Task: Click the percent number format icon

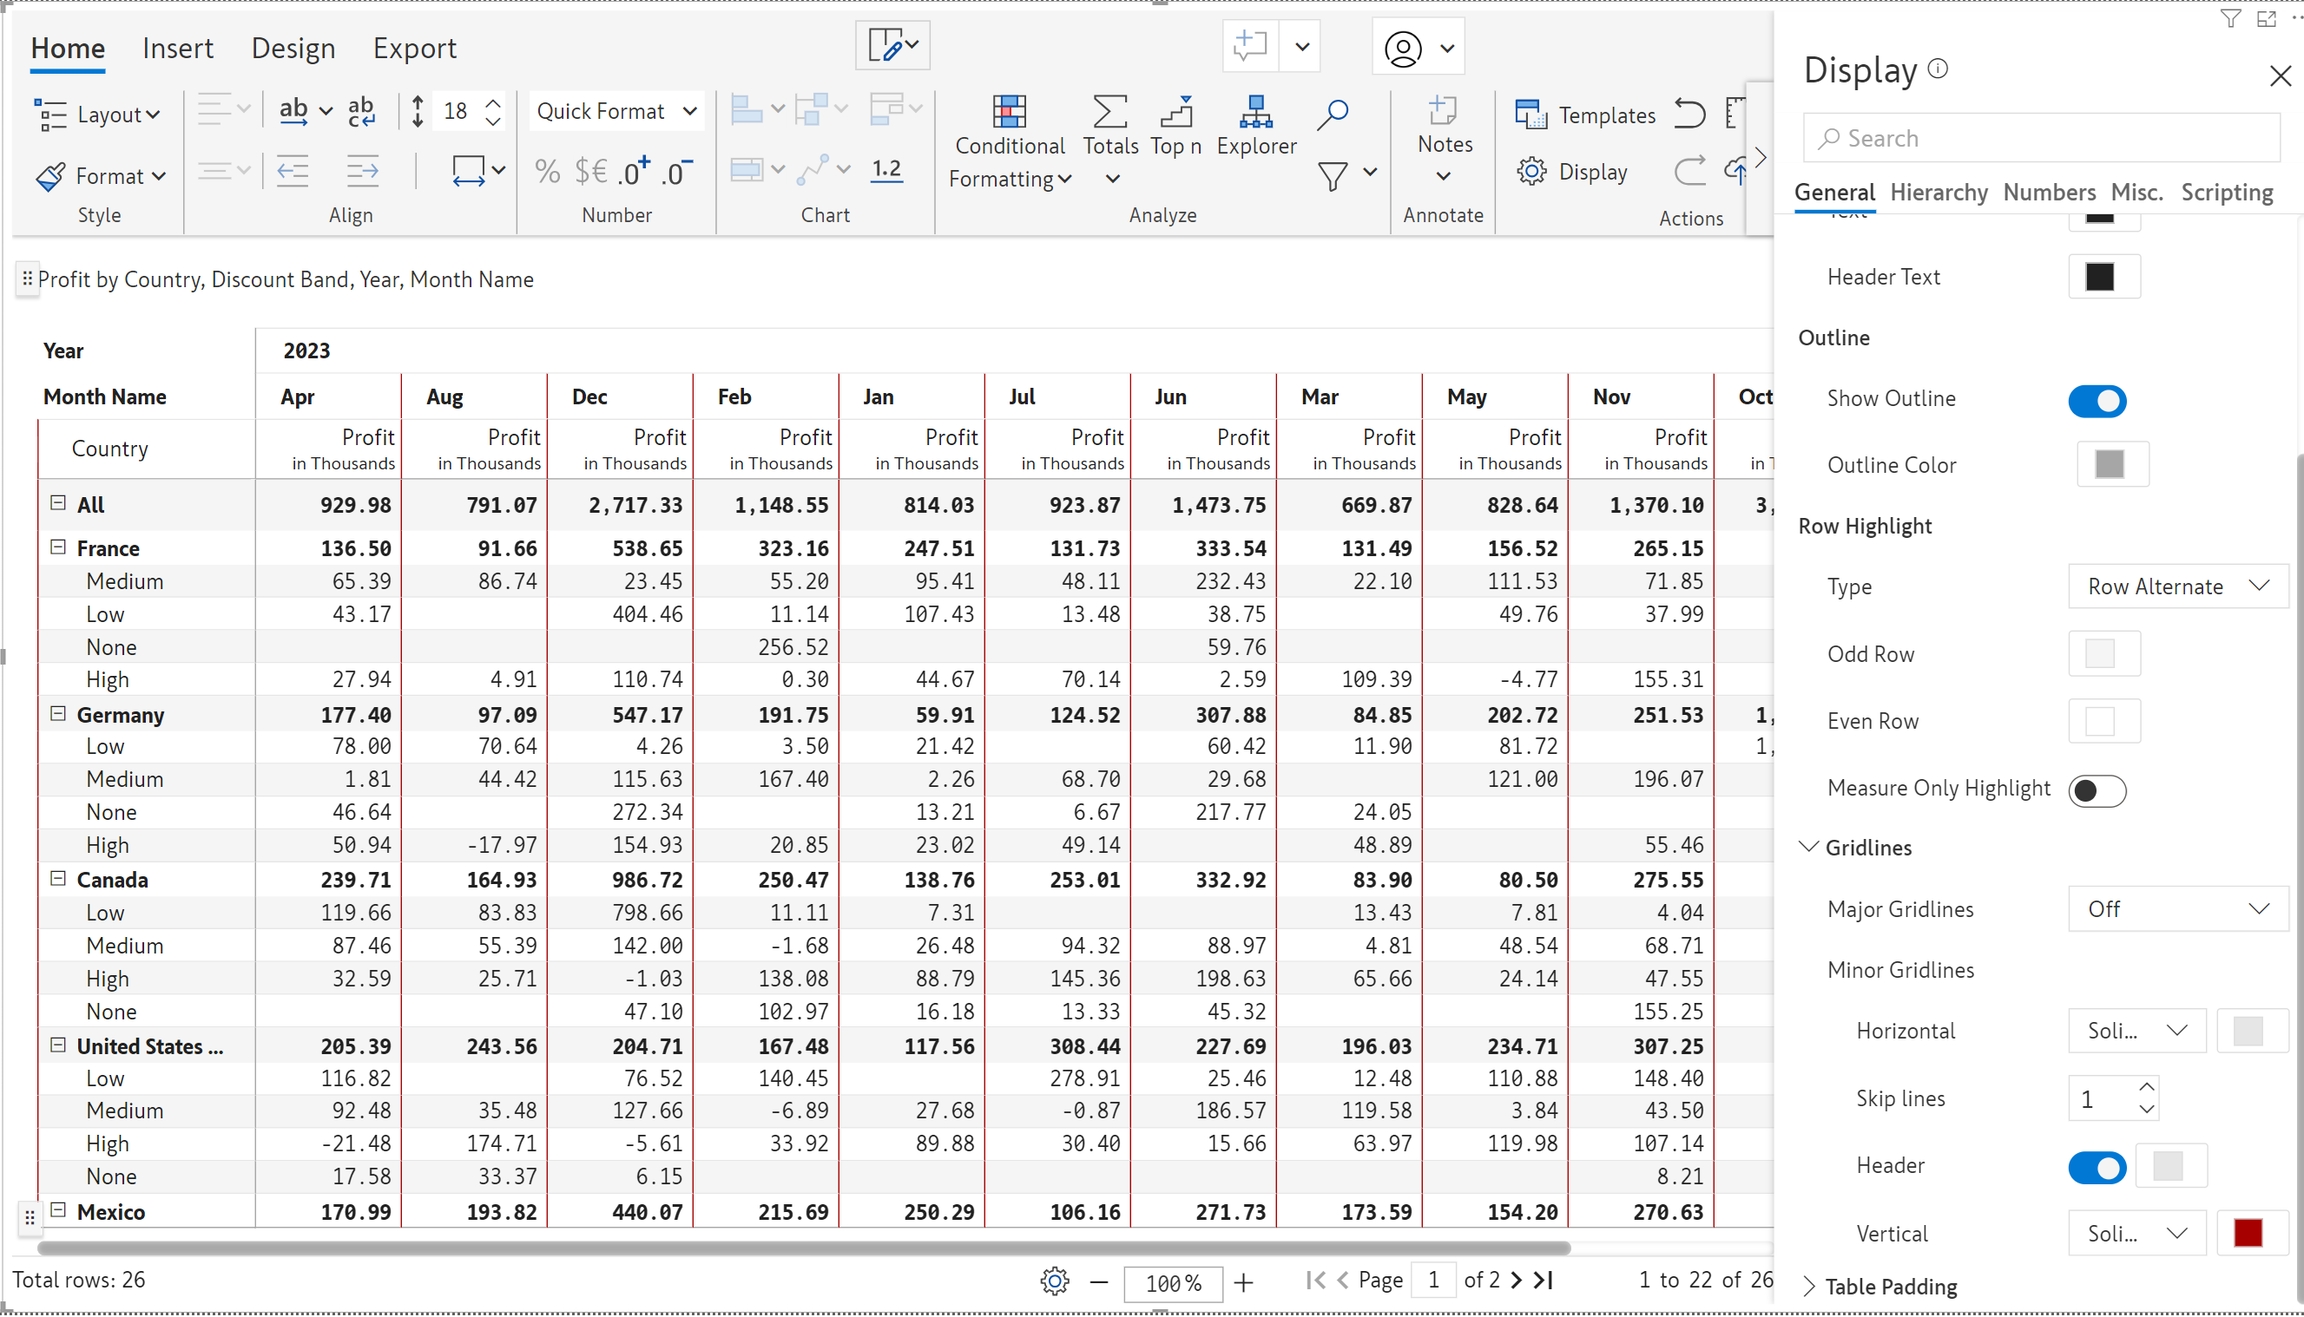Action: point(547,172)
